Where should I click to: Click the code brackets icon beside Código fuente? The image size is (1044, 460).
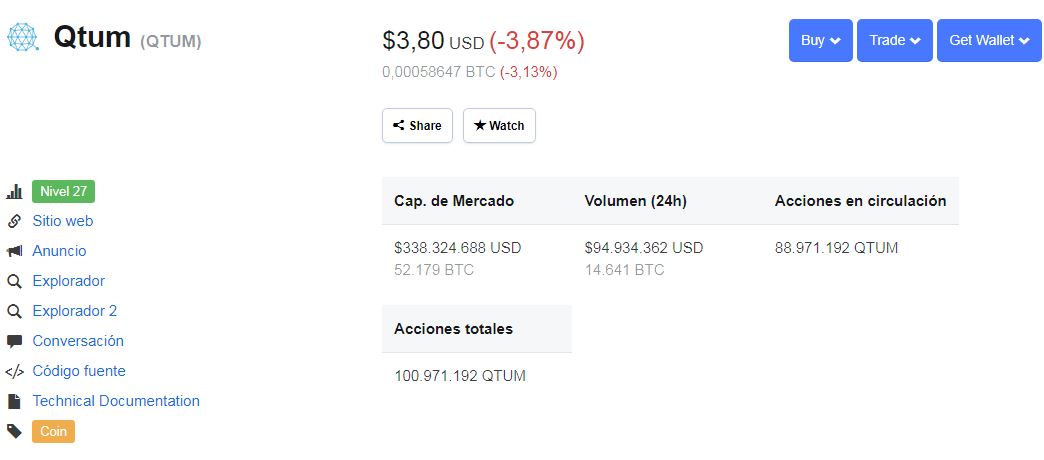14,371
